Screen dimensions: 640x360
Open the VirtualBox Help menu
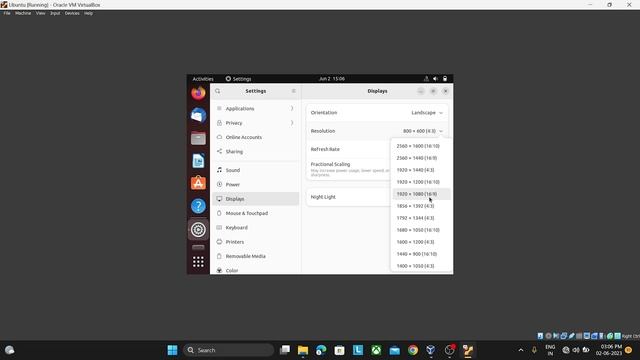pos(88,13)
